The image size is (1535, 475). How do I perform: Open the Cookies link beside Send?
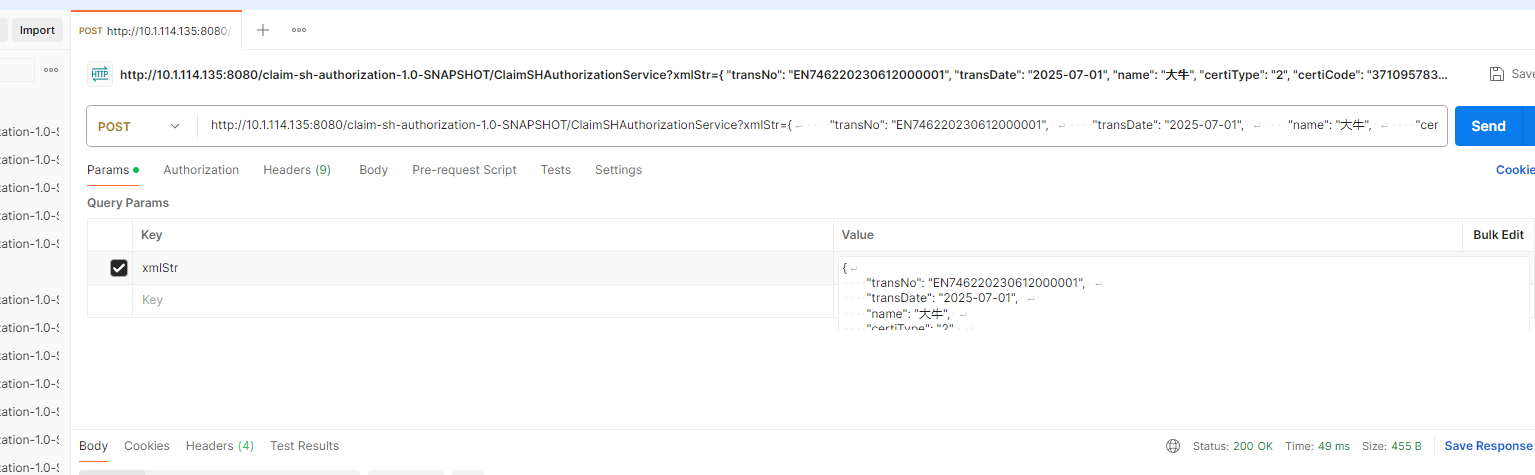[1515, 170]
